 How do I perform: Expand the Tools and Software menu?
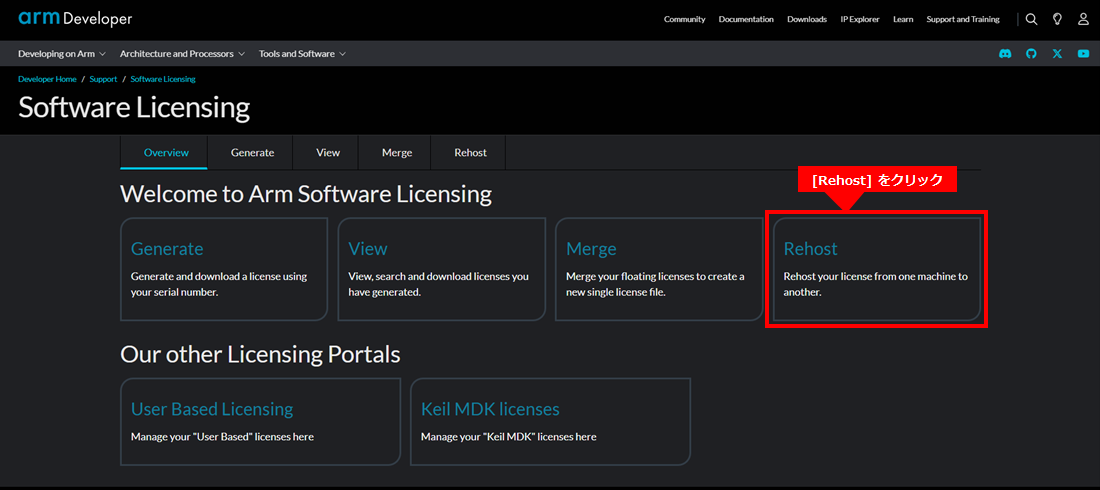point(302,53)
